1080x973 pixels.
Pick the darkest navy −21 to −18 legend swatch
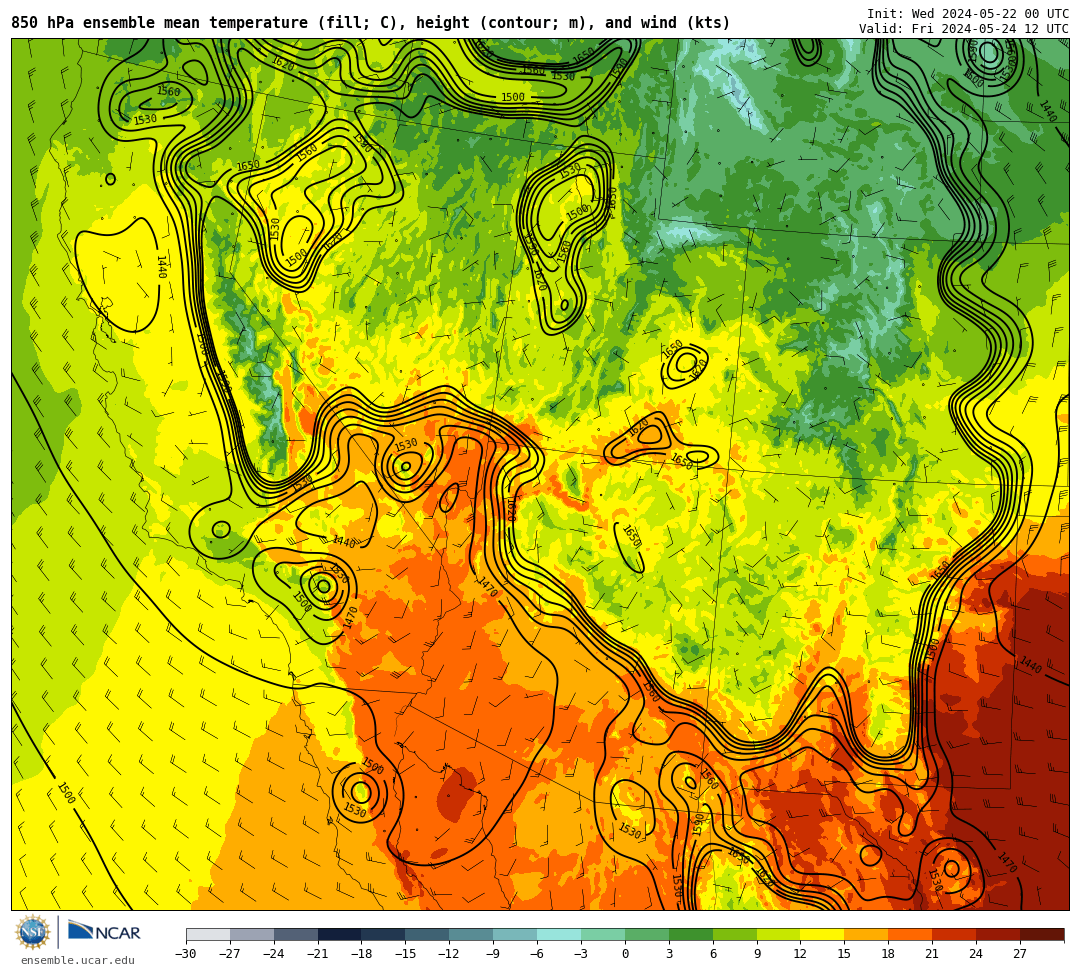tap(340, 934)
